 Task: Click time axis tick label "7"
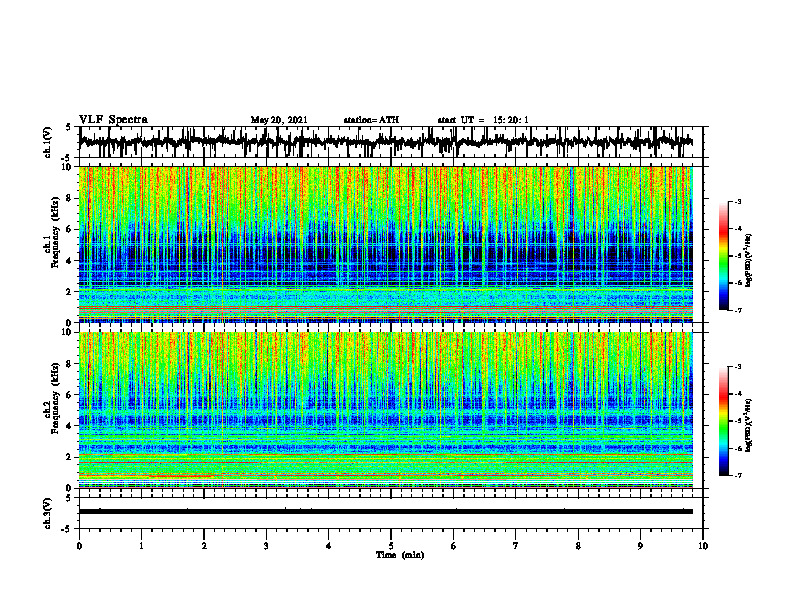(x=516, y=546)
